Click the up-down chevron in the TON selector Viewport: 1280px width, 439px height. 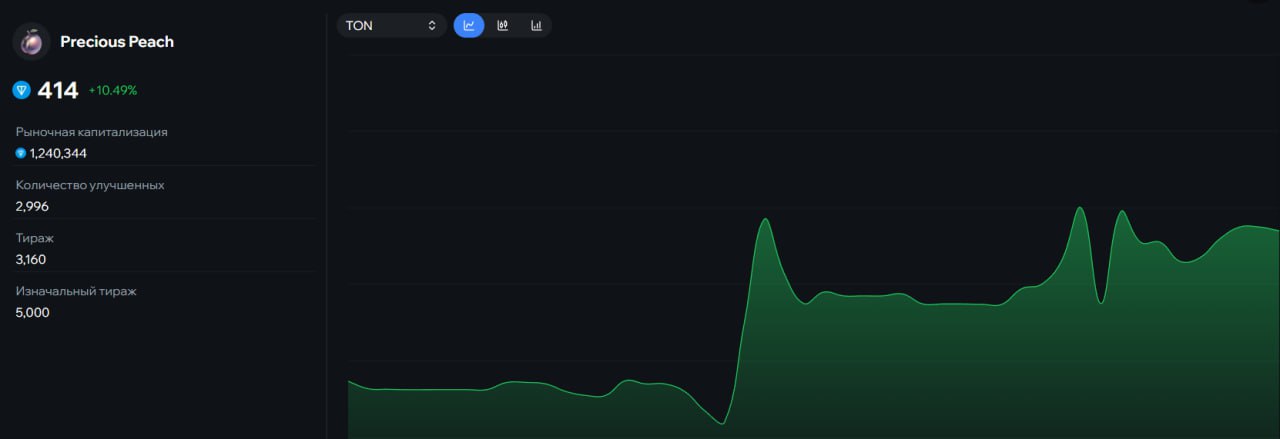coord(432,25)
